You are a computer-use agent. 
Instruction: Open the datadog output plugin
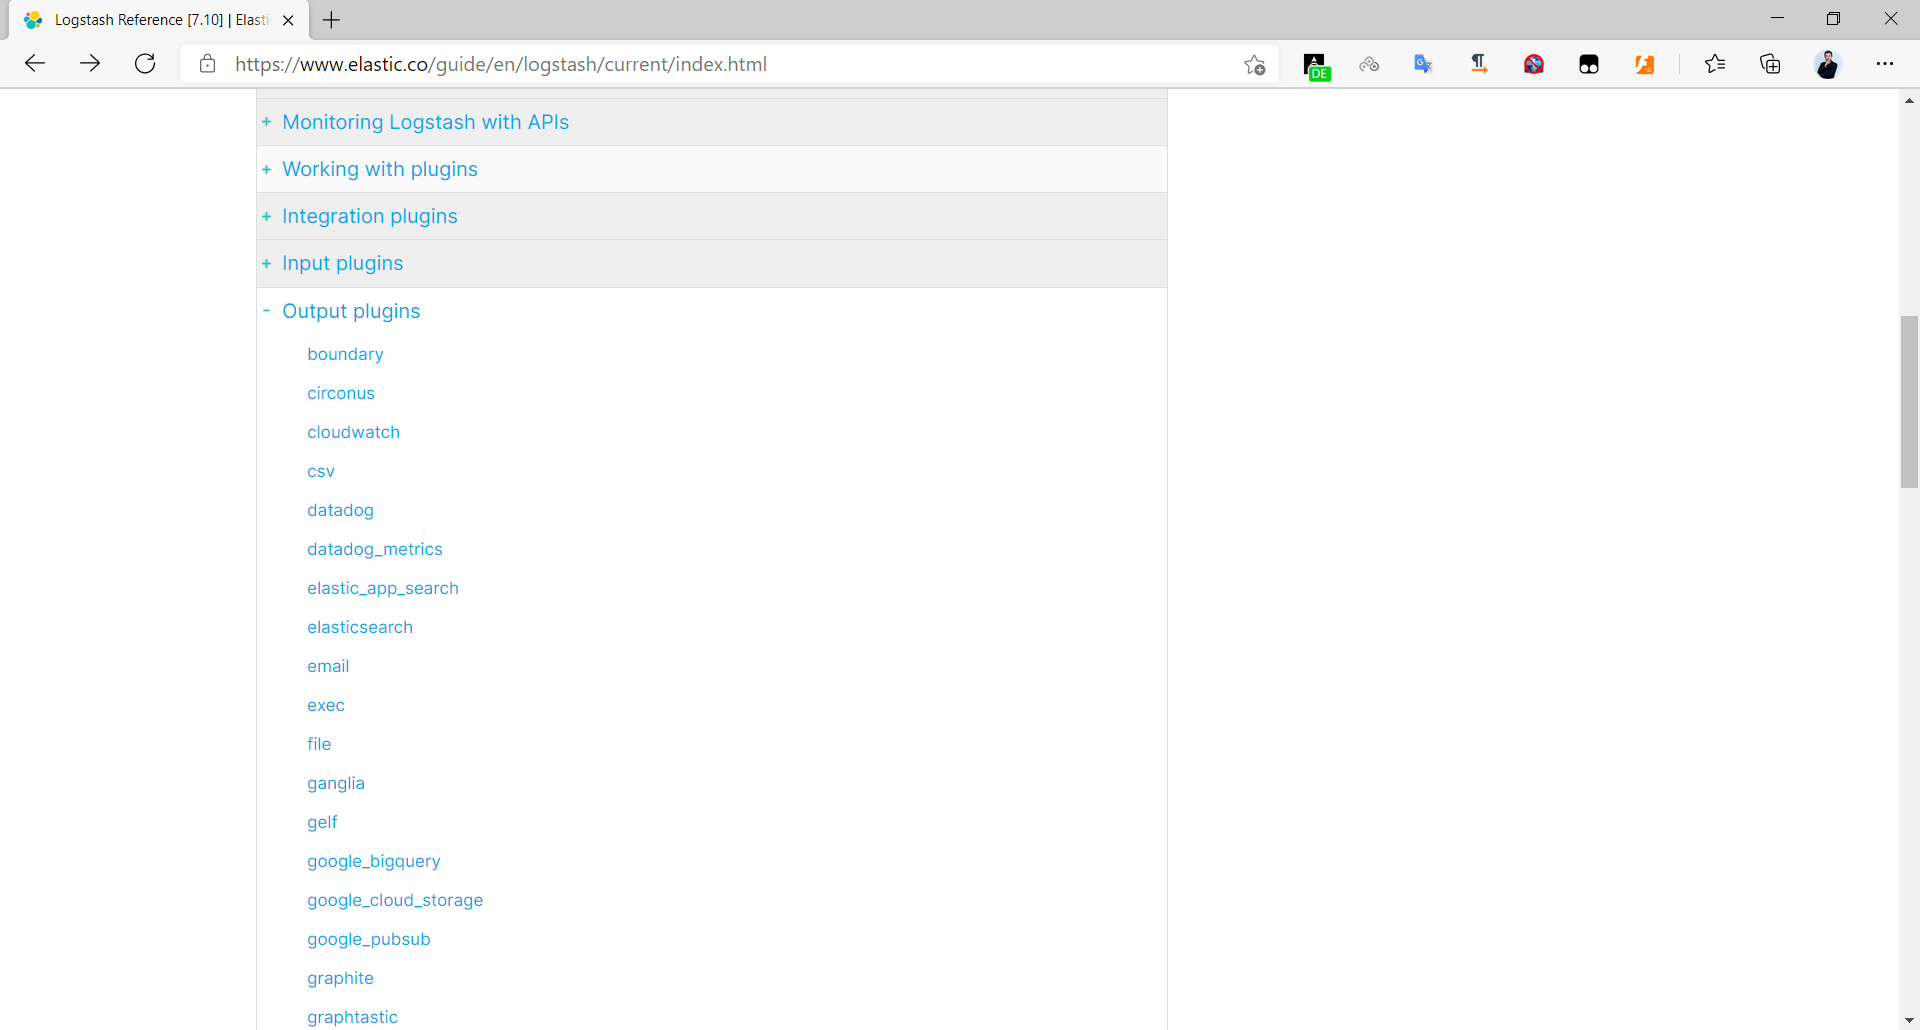click(340, 510)
